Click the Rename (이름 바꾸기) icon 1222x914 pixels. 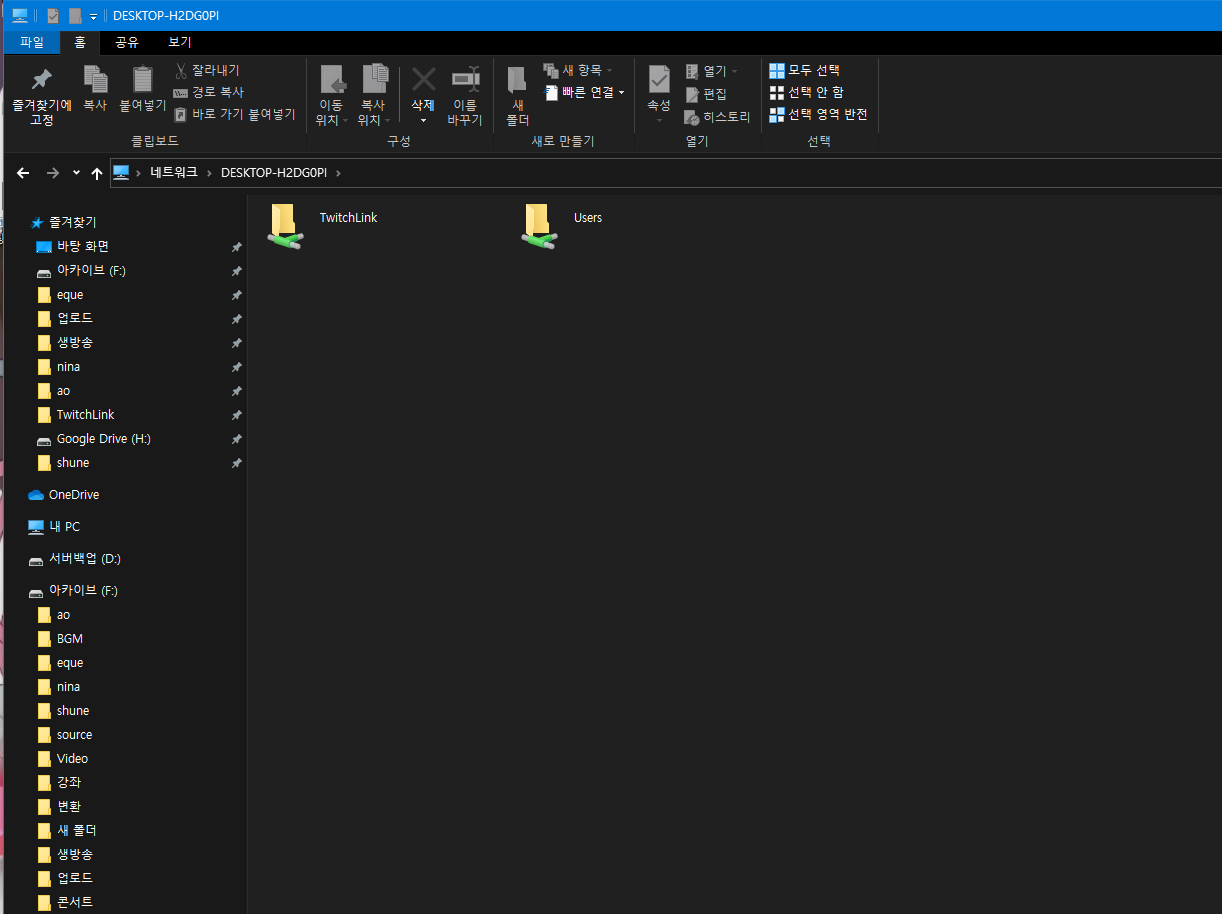(x=465, y=80)
